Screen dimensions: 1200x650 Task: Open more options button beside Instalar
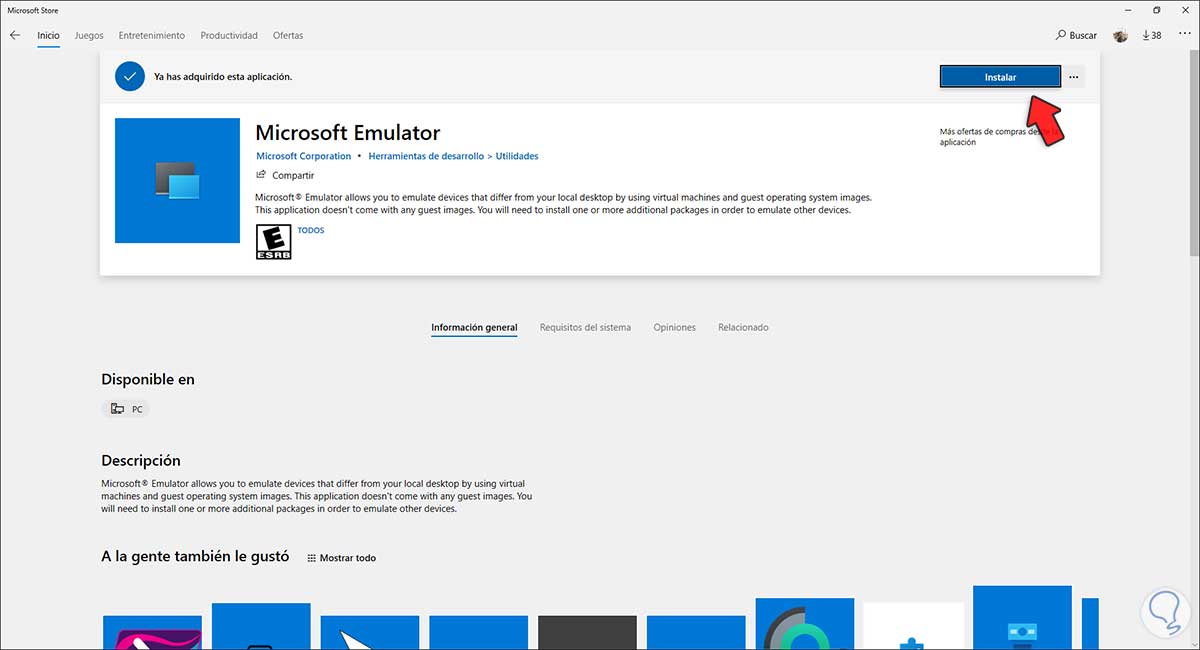pos(1073,77)
